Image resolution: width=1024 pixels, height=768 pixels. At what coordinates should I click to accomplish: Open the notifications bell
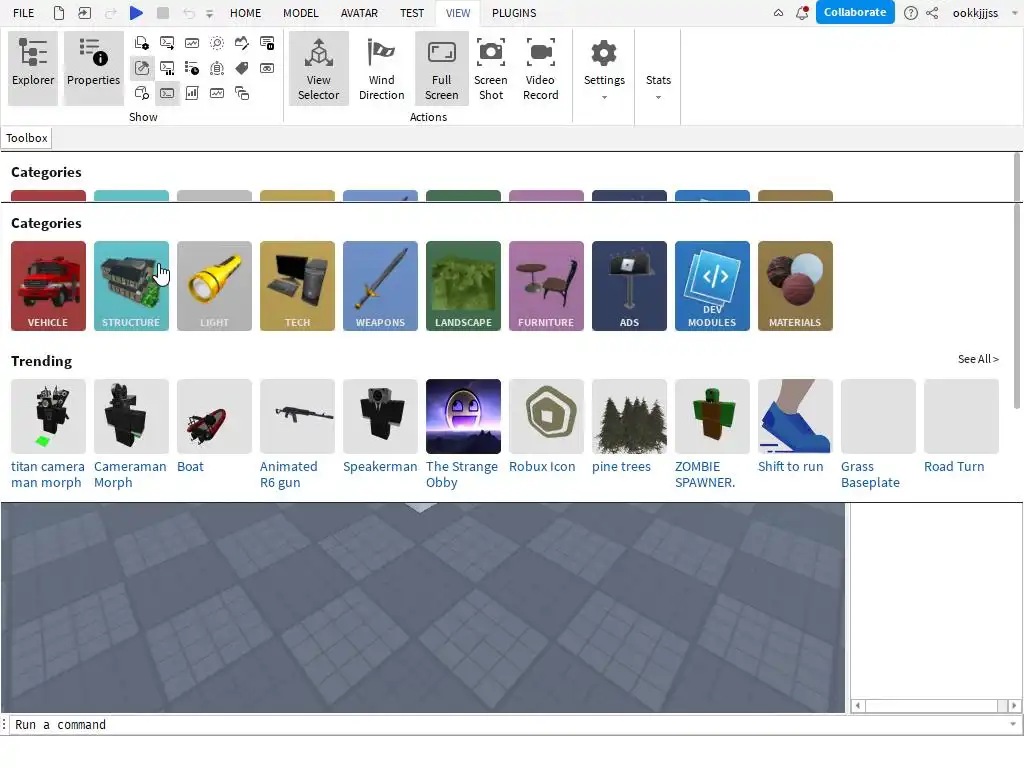(x=802, y=12)
